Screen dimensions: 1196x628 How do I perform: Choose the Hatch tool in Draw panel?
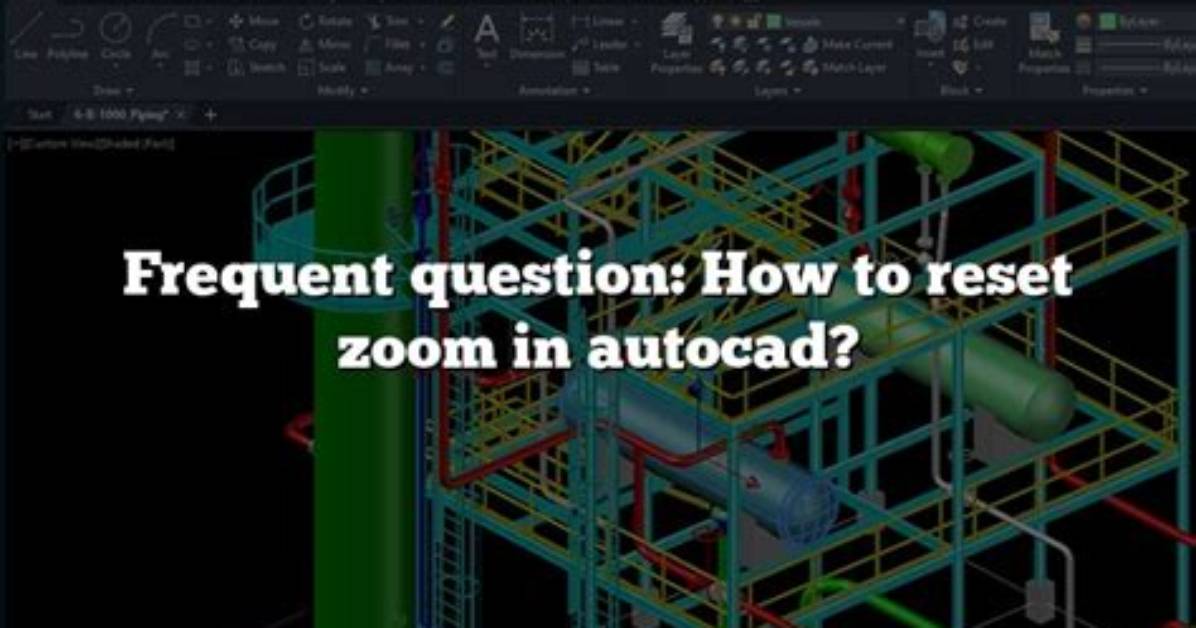[192, 68]
